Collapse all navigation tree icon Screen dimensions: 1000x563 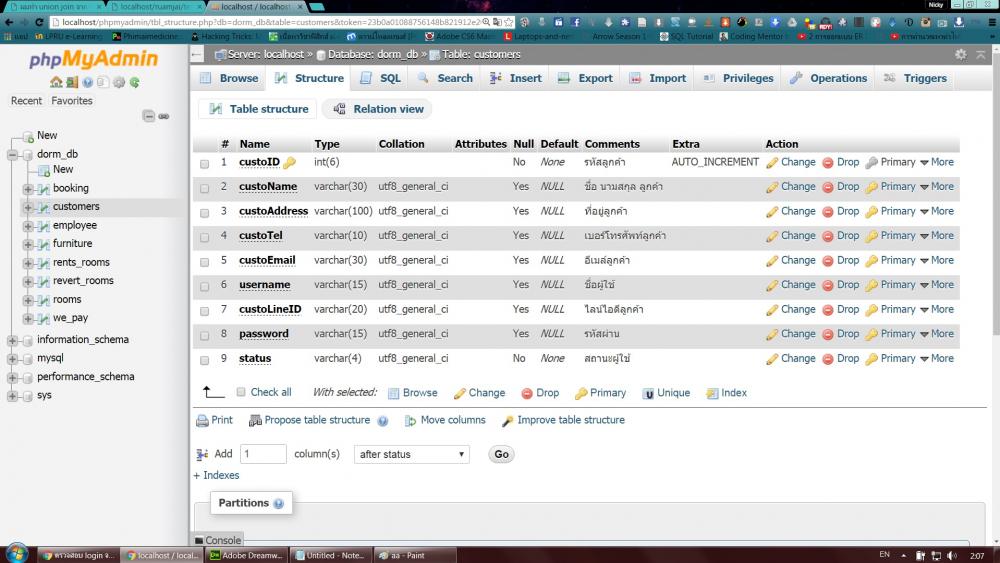(x=149, y=116)
